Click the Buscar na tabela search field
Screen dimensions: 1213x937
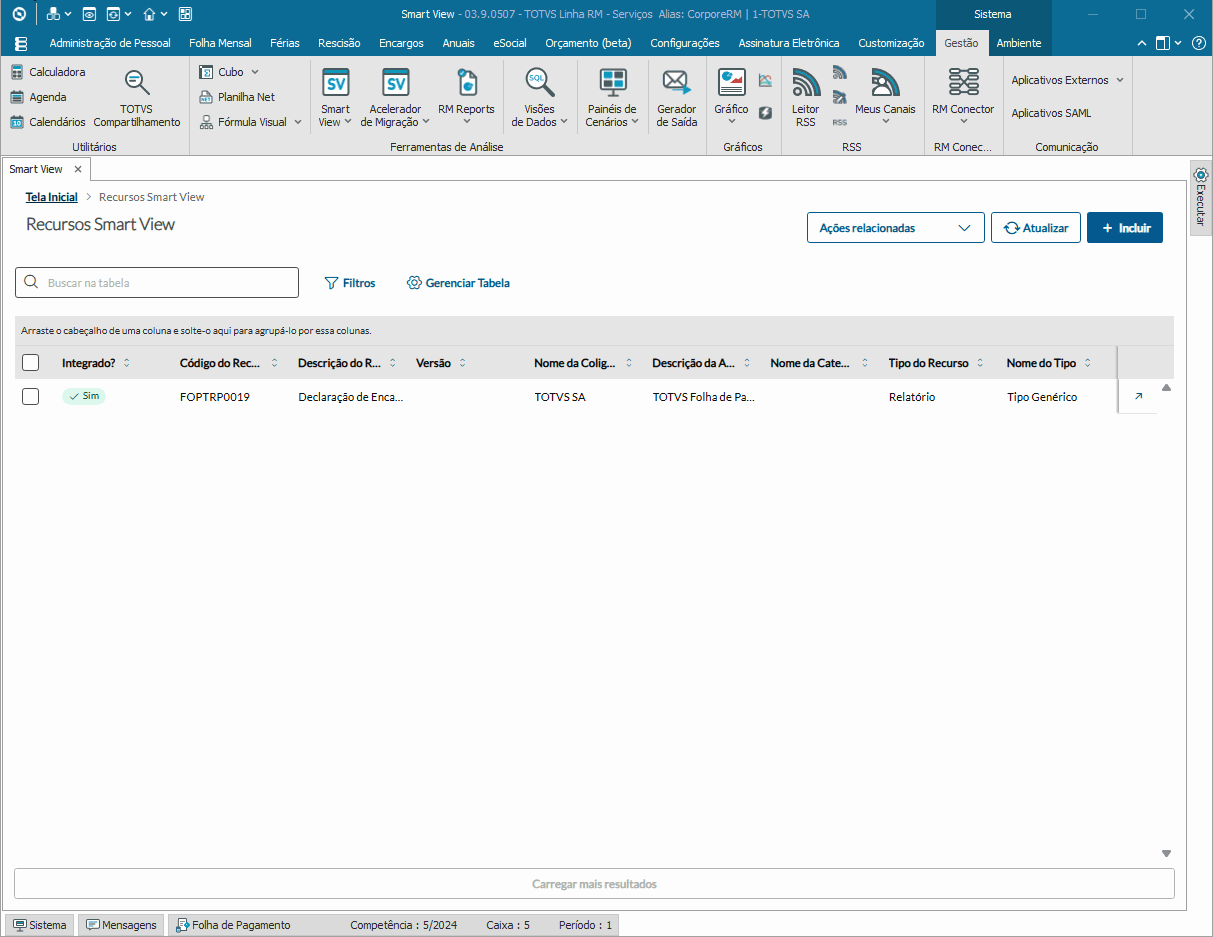[x=157, y=283]
